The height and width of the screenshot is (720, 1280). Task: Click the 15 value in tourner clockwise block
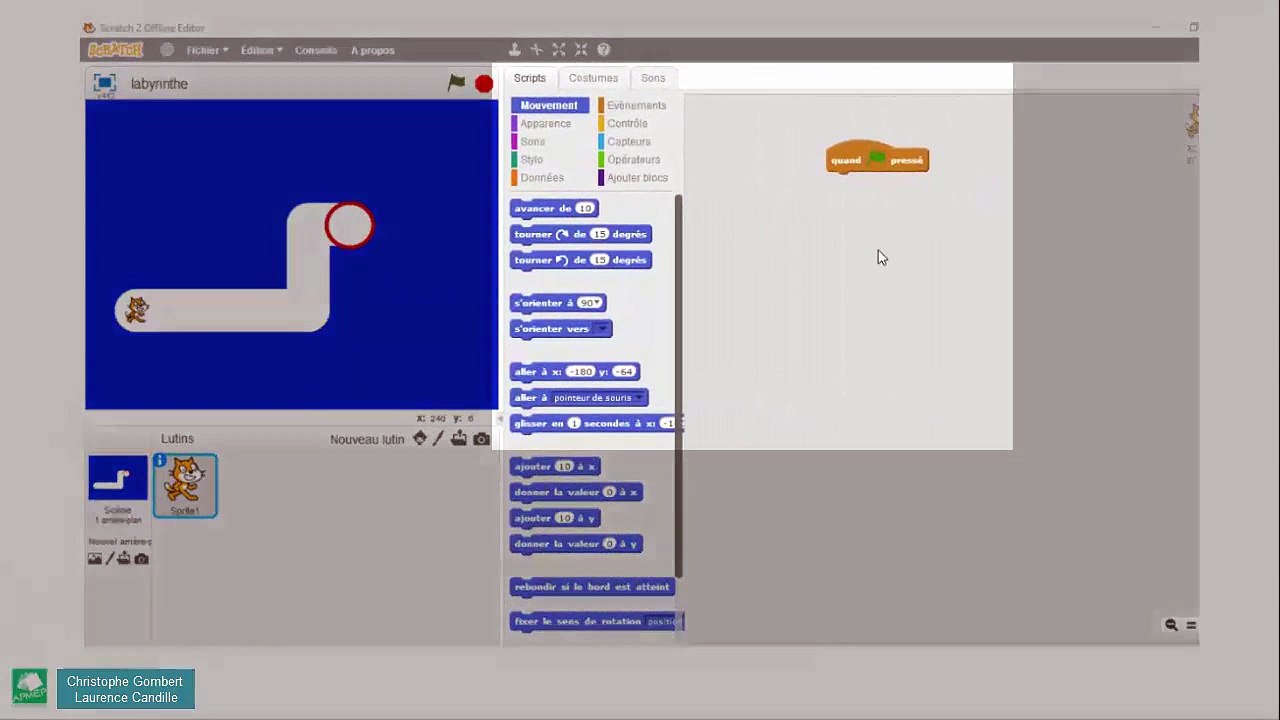tap(599, 234)
